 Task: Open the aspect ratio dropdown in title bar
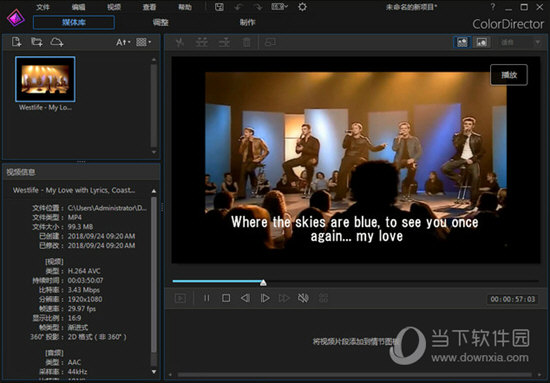[280, 7]
